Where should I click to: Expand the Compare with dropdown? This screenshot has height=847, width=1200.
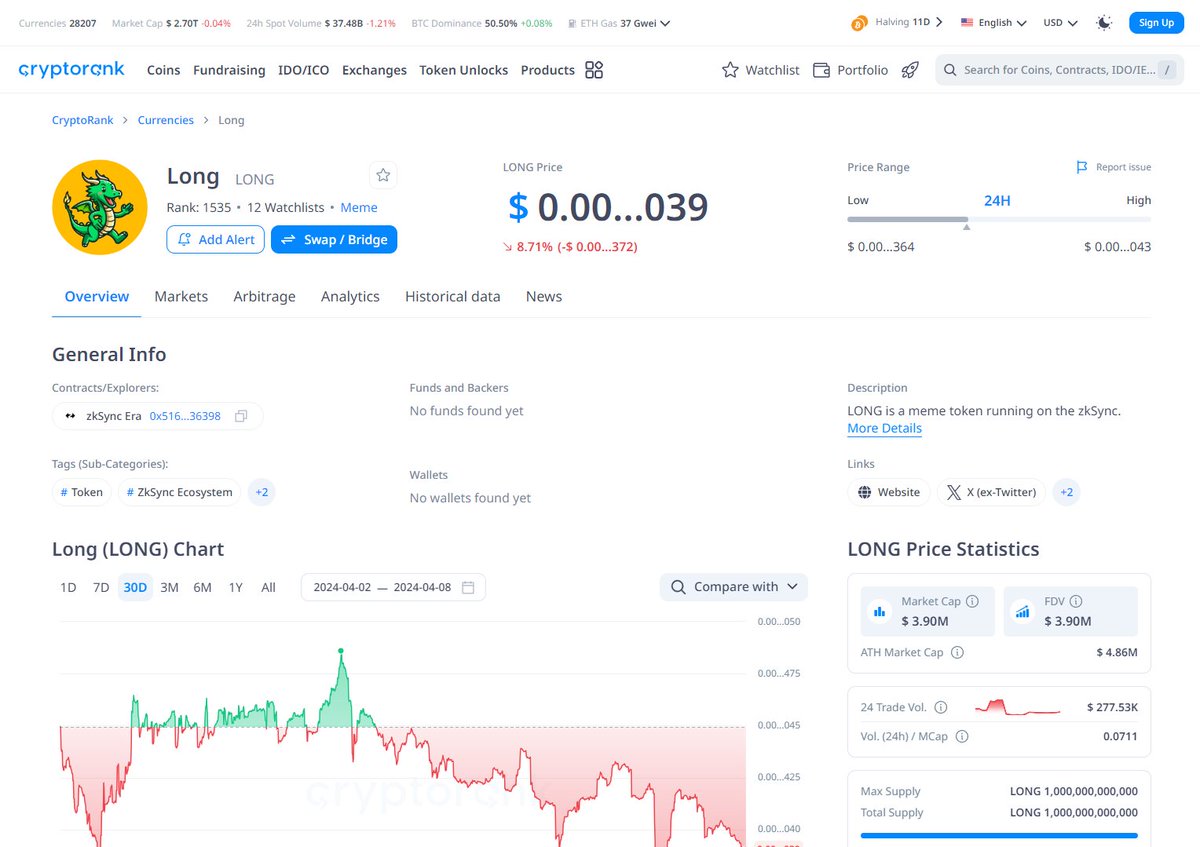point(734,587)
